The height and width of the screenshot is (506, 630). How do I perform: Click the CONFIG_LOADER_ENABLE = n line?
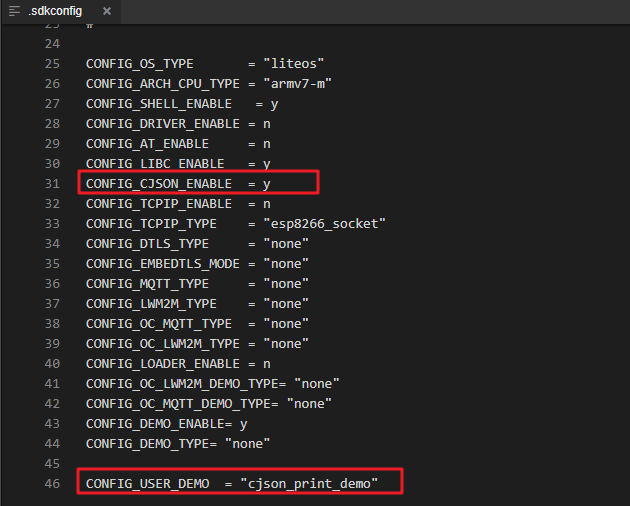coord(178,364)
